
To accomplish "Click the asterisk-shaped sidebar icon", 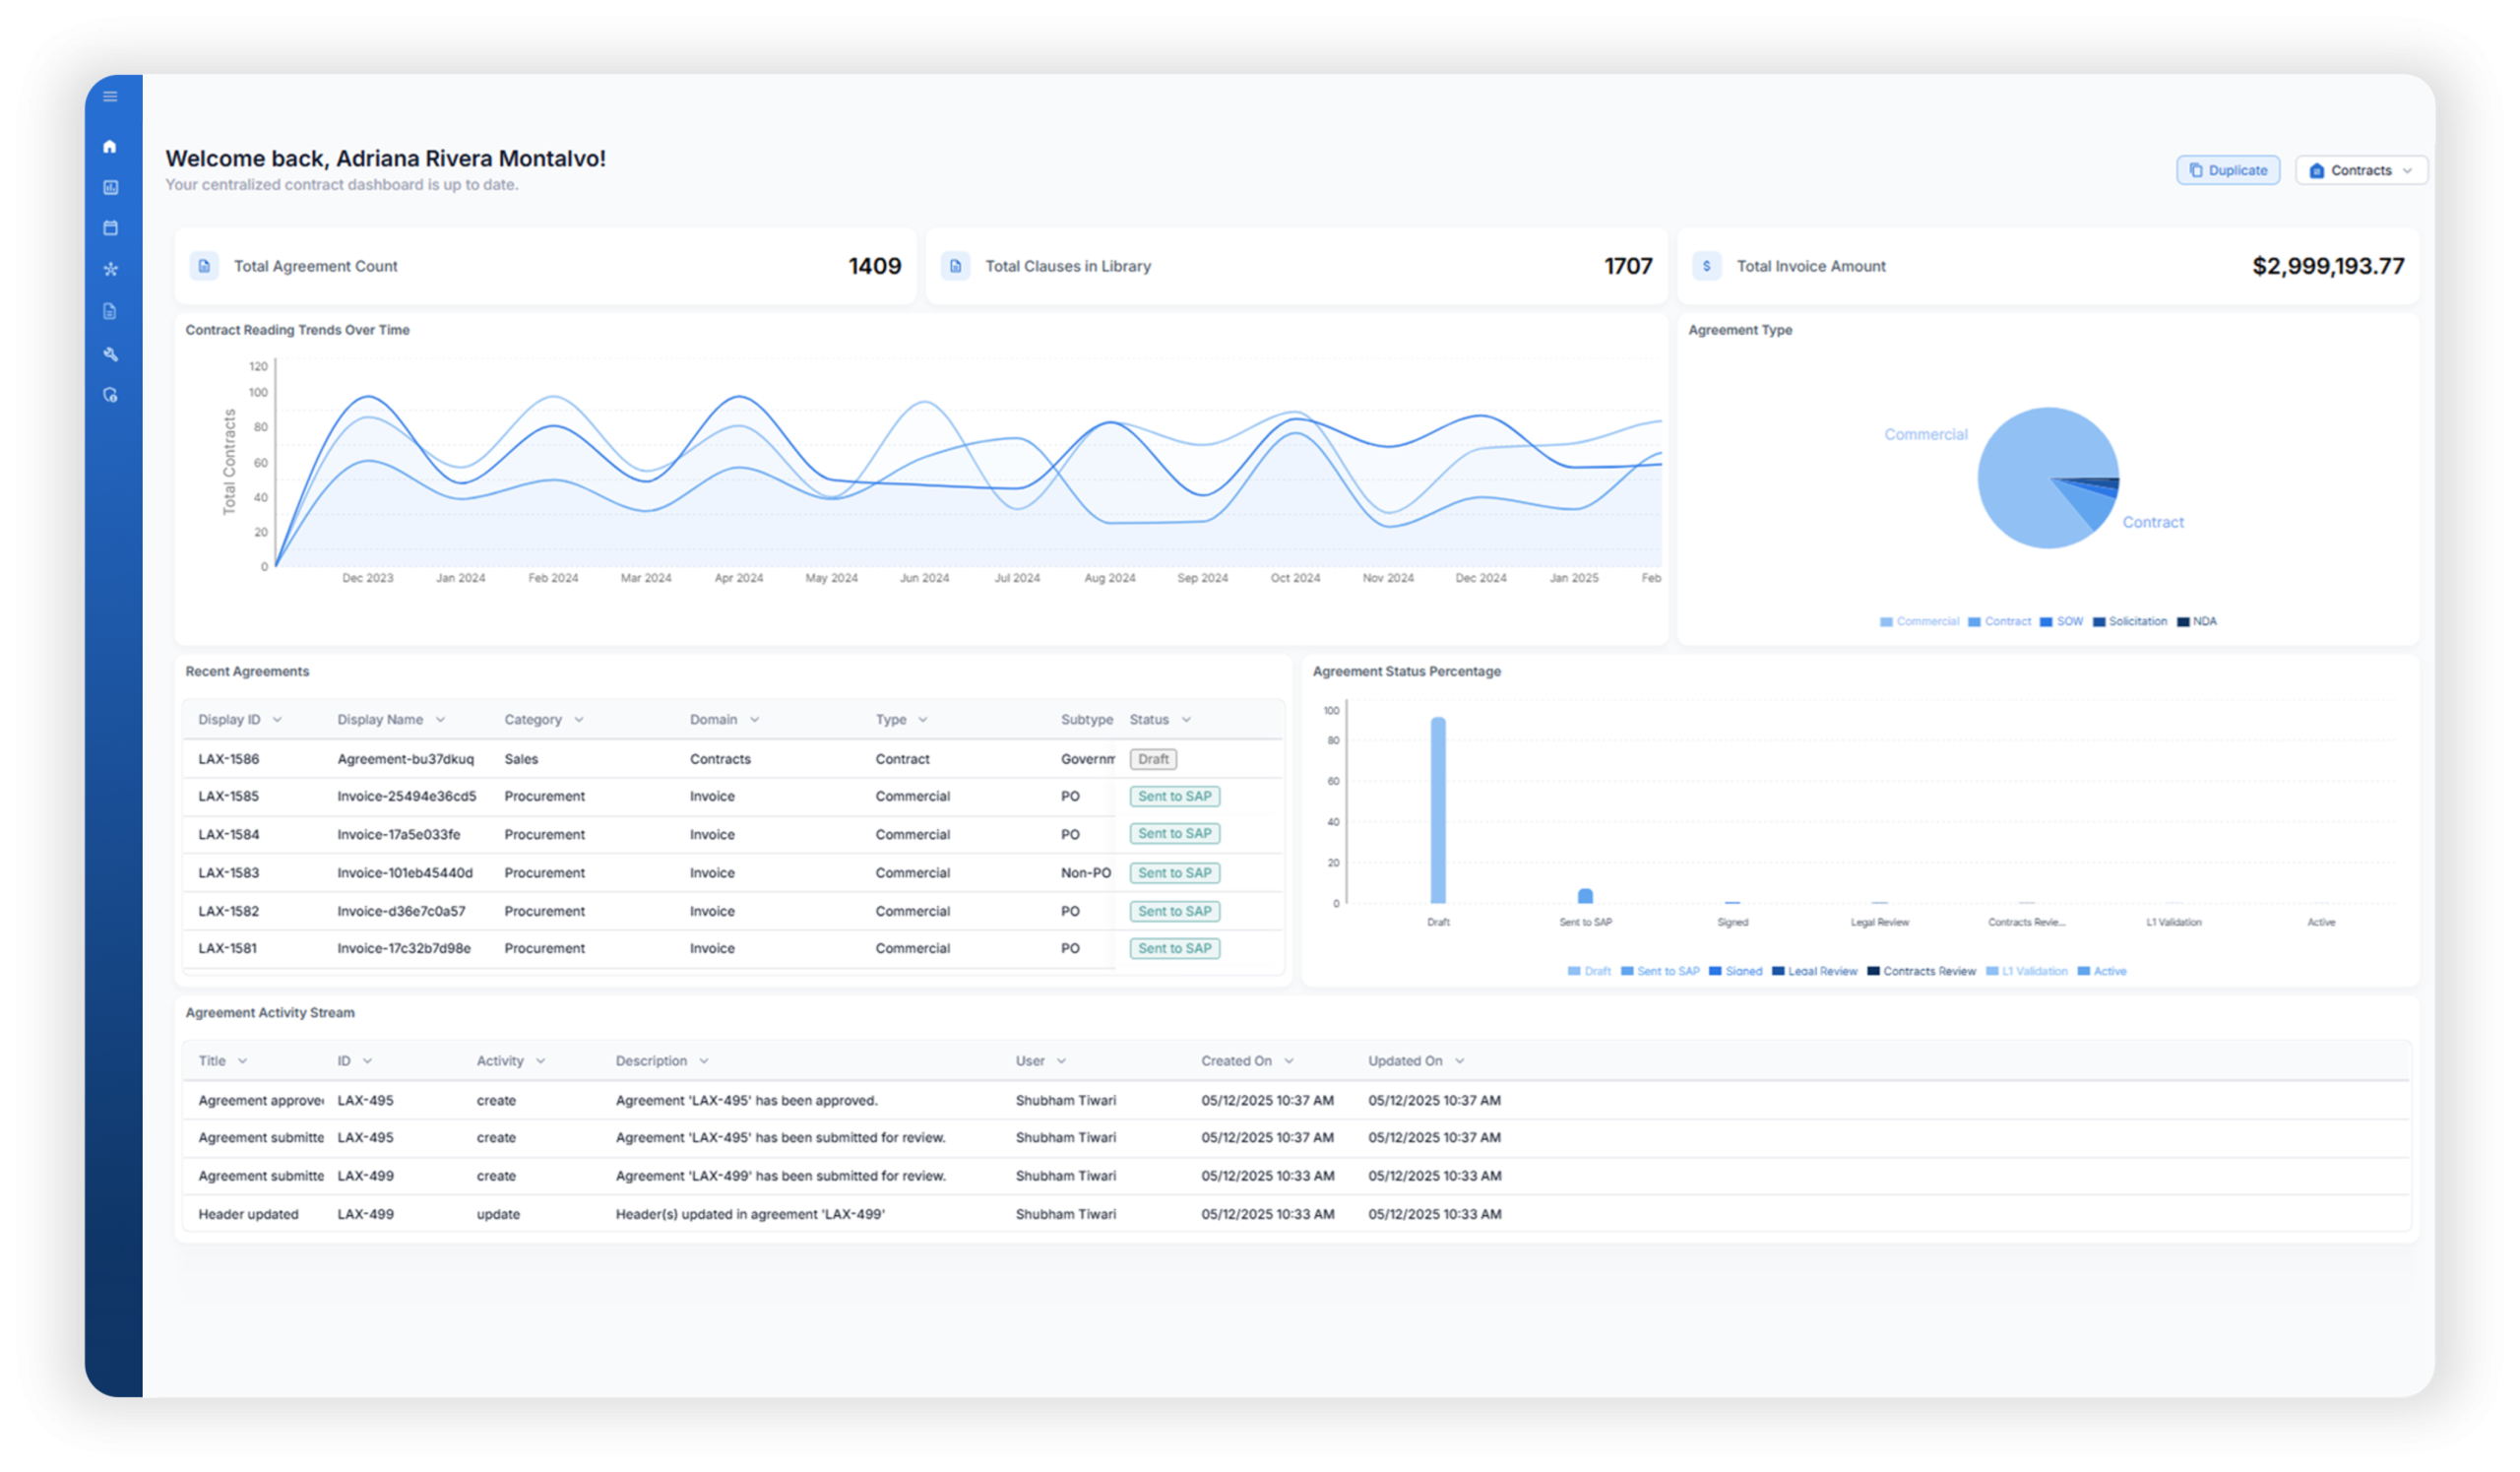I will 111,269.
